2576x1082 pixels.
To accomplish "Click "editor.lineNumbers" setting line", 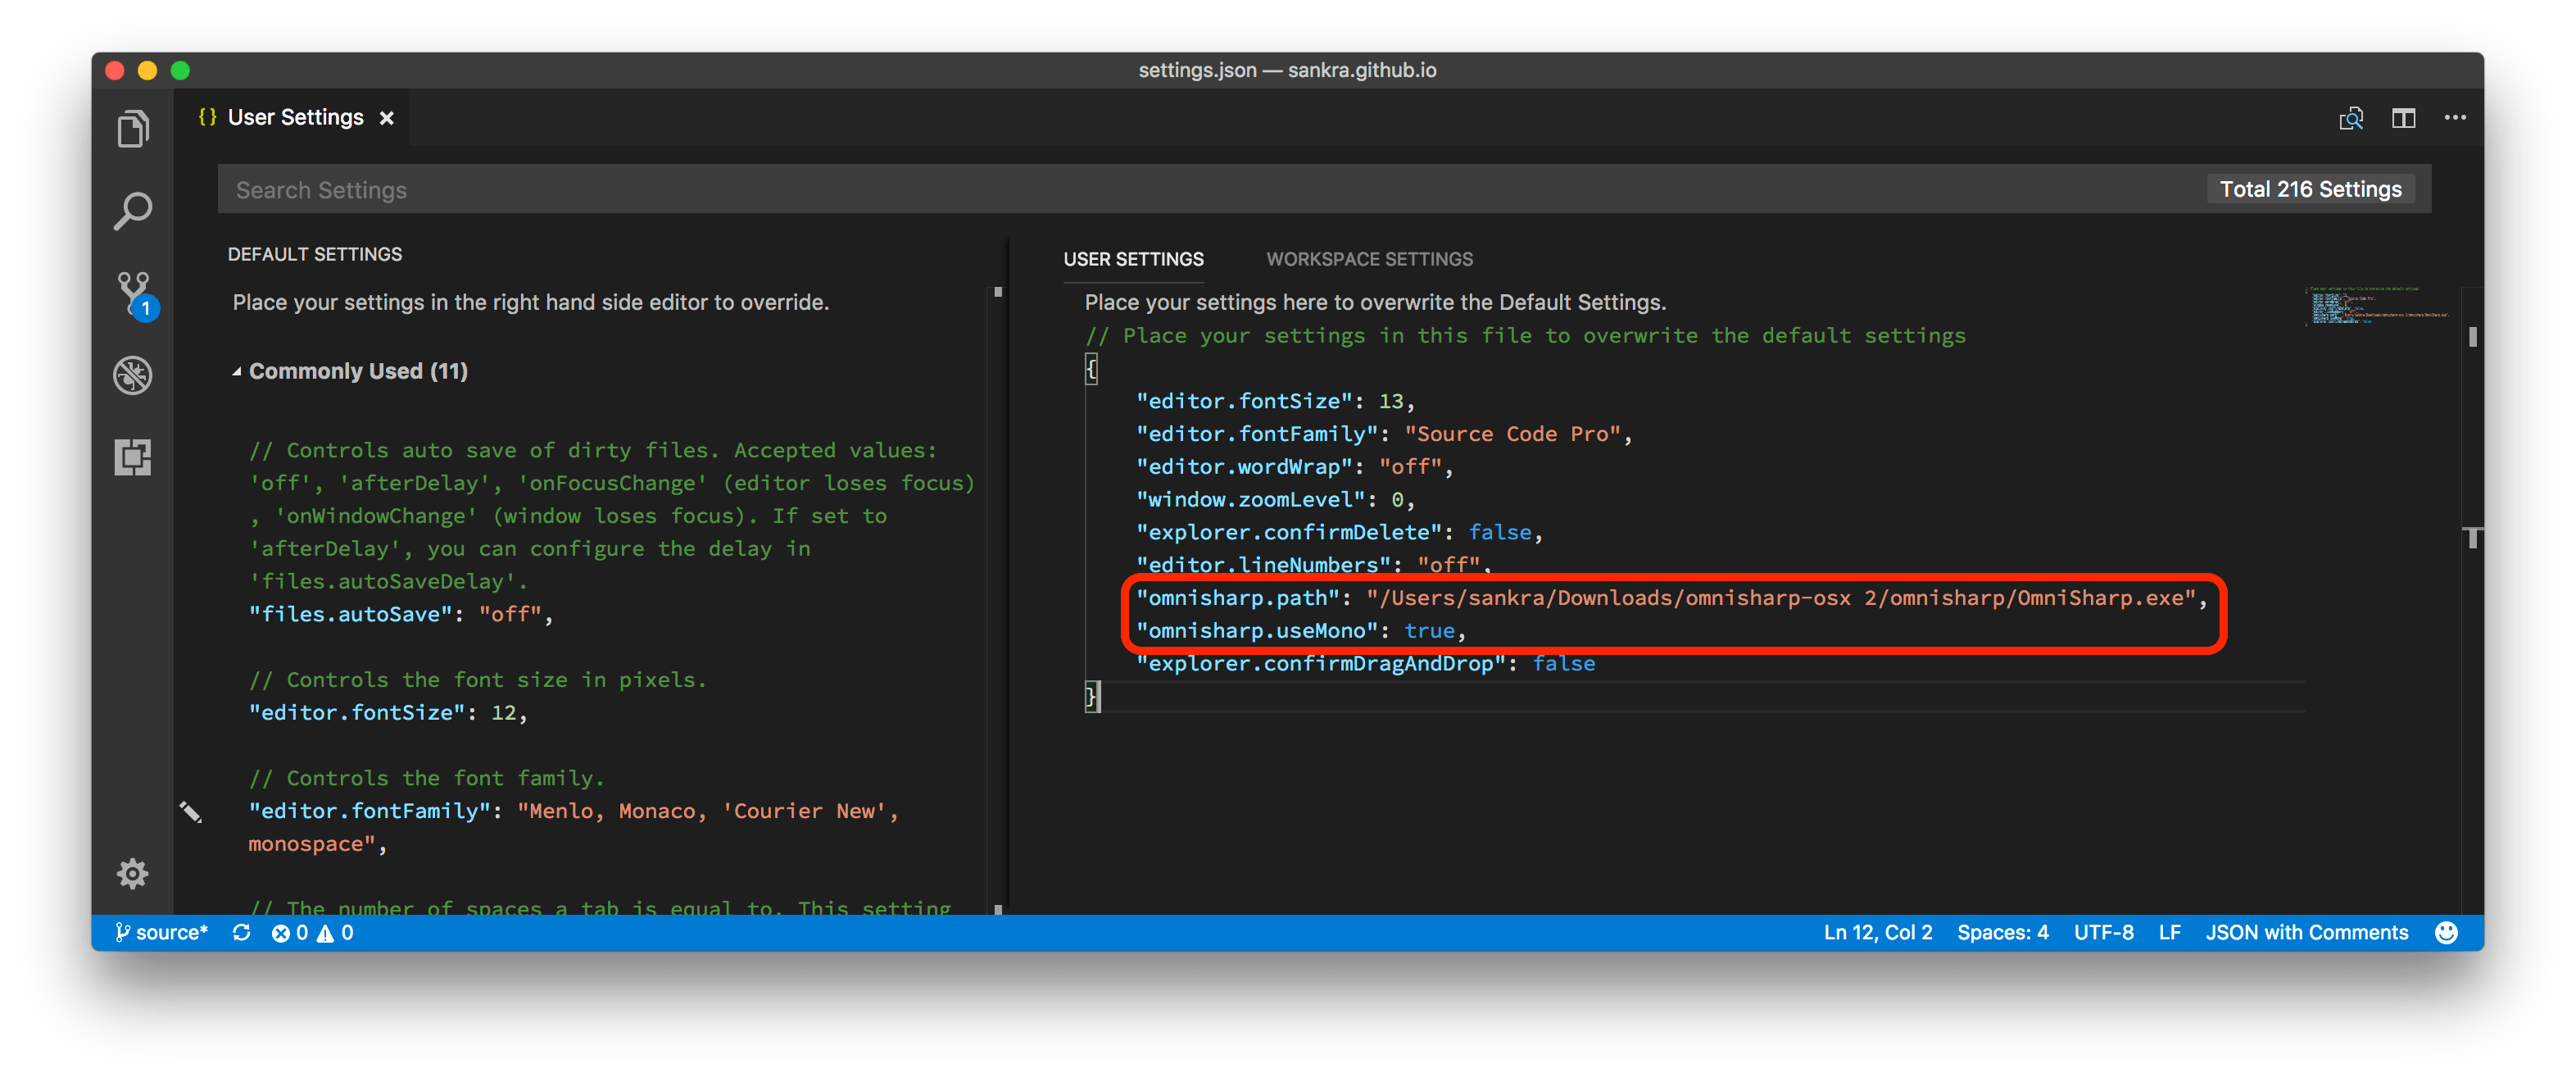I will pos(1313,565).
